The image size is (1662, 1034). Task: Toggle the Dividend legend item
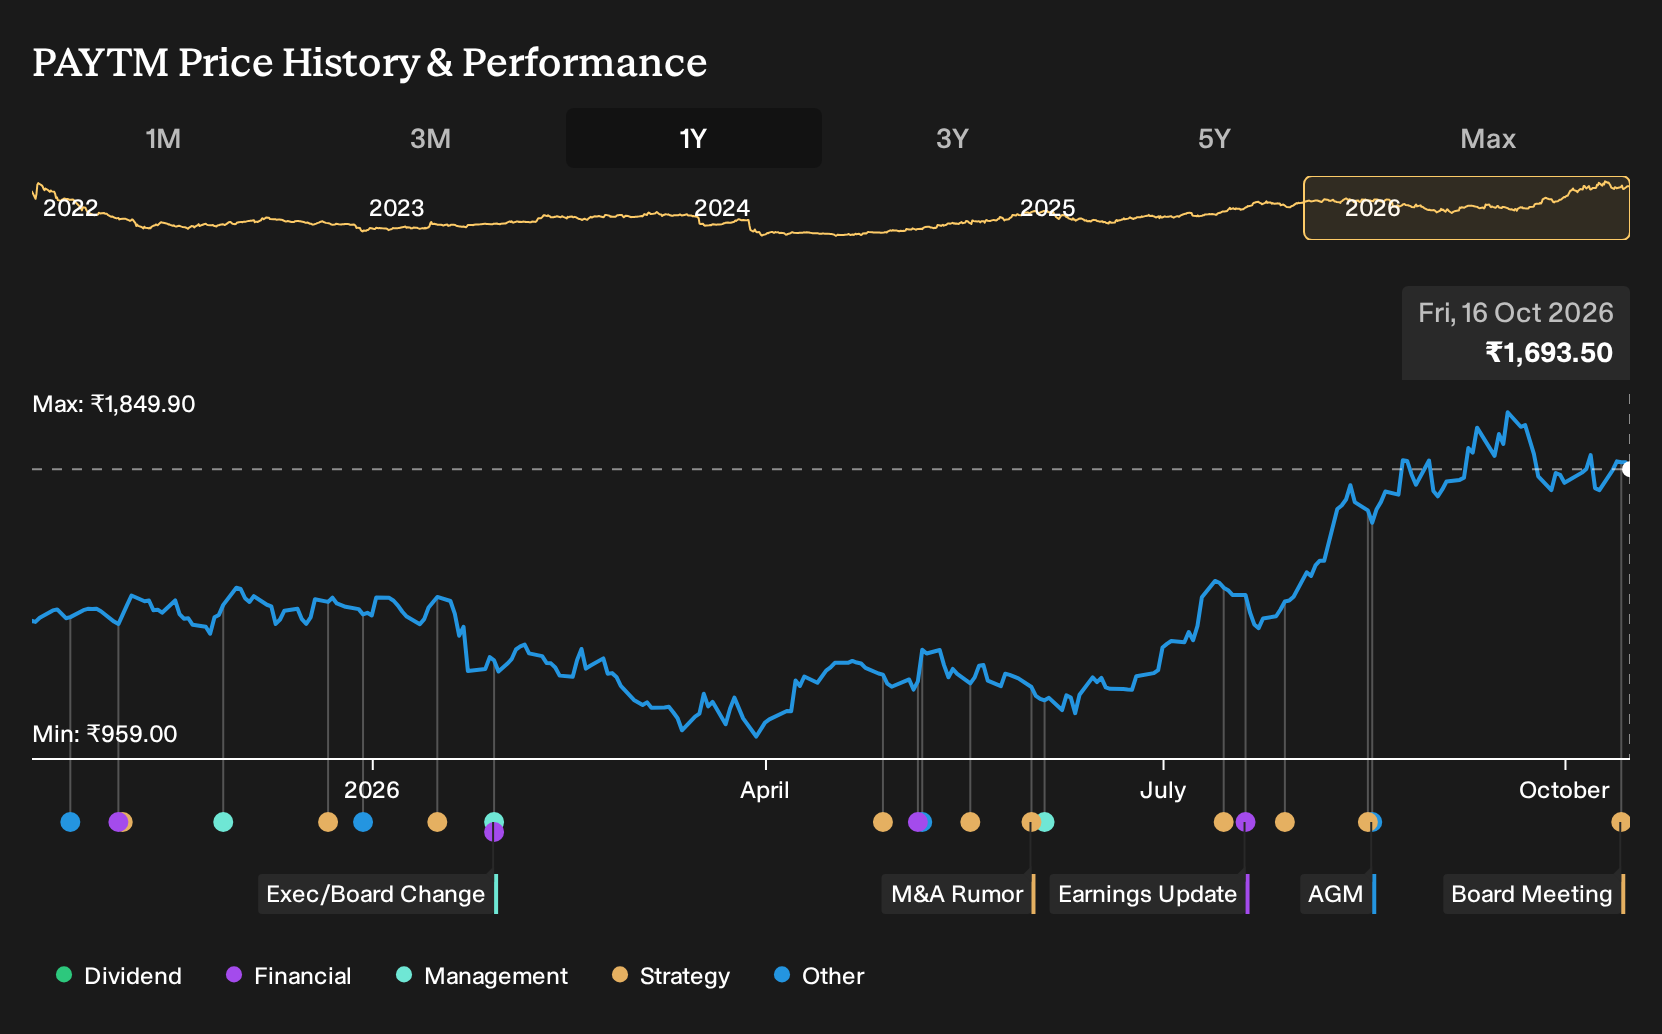119,976
